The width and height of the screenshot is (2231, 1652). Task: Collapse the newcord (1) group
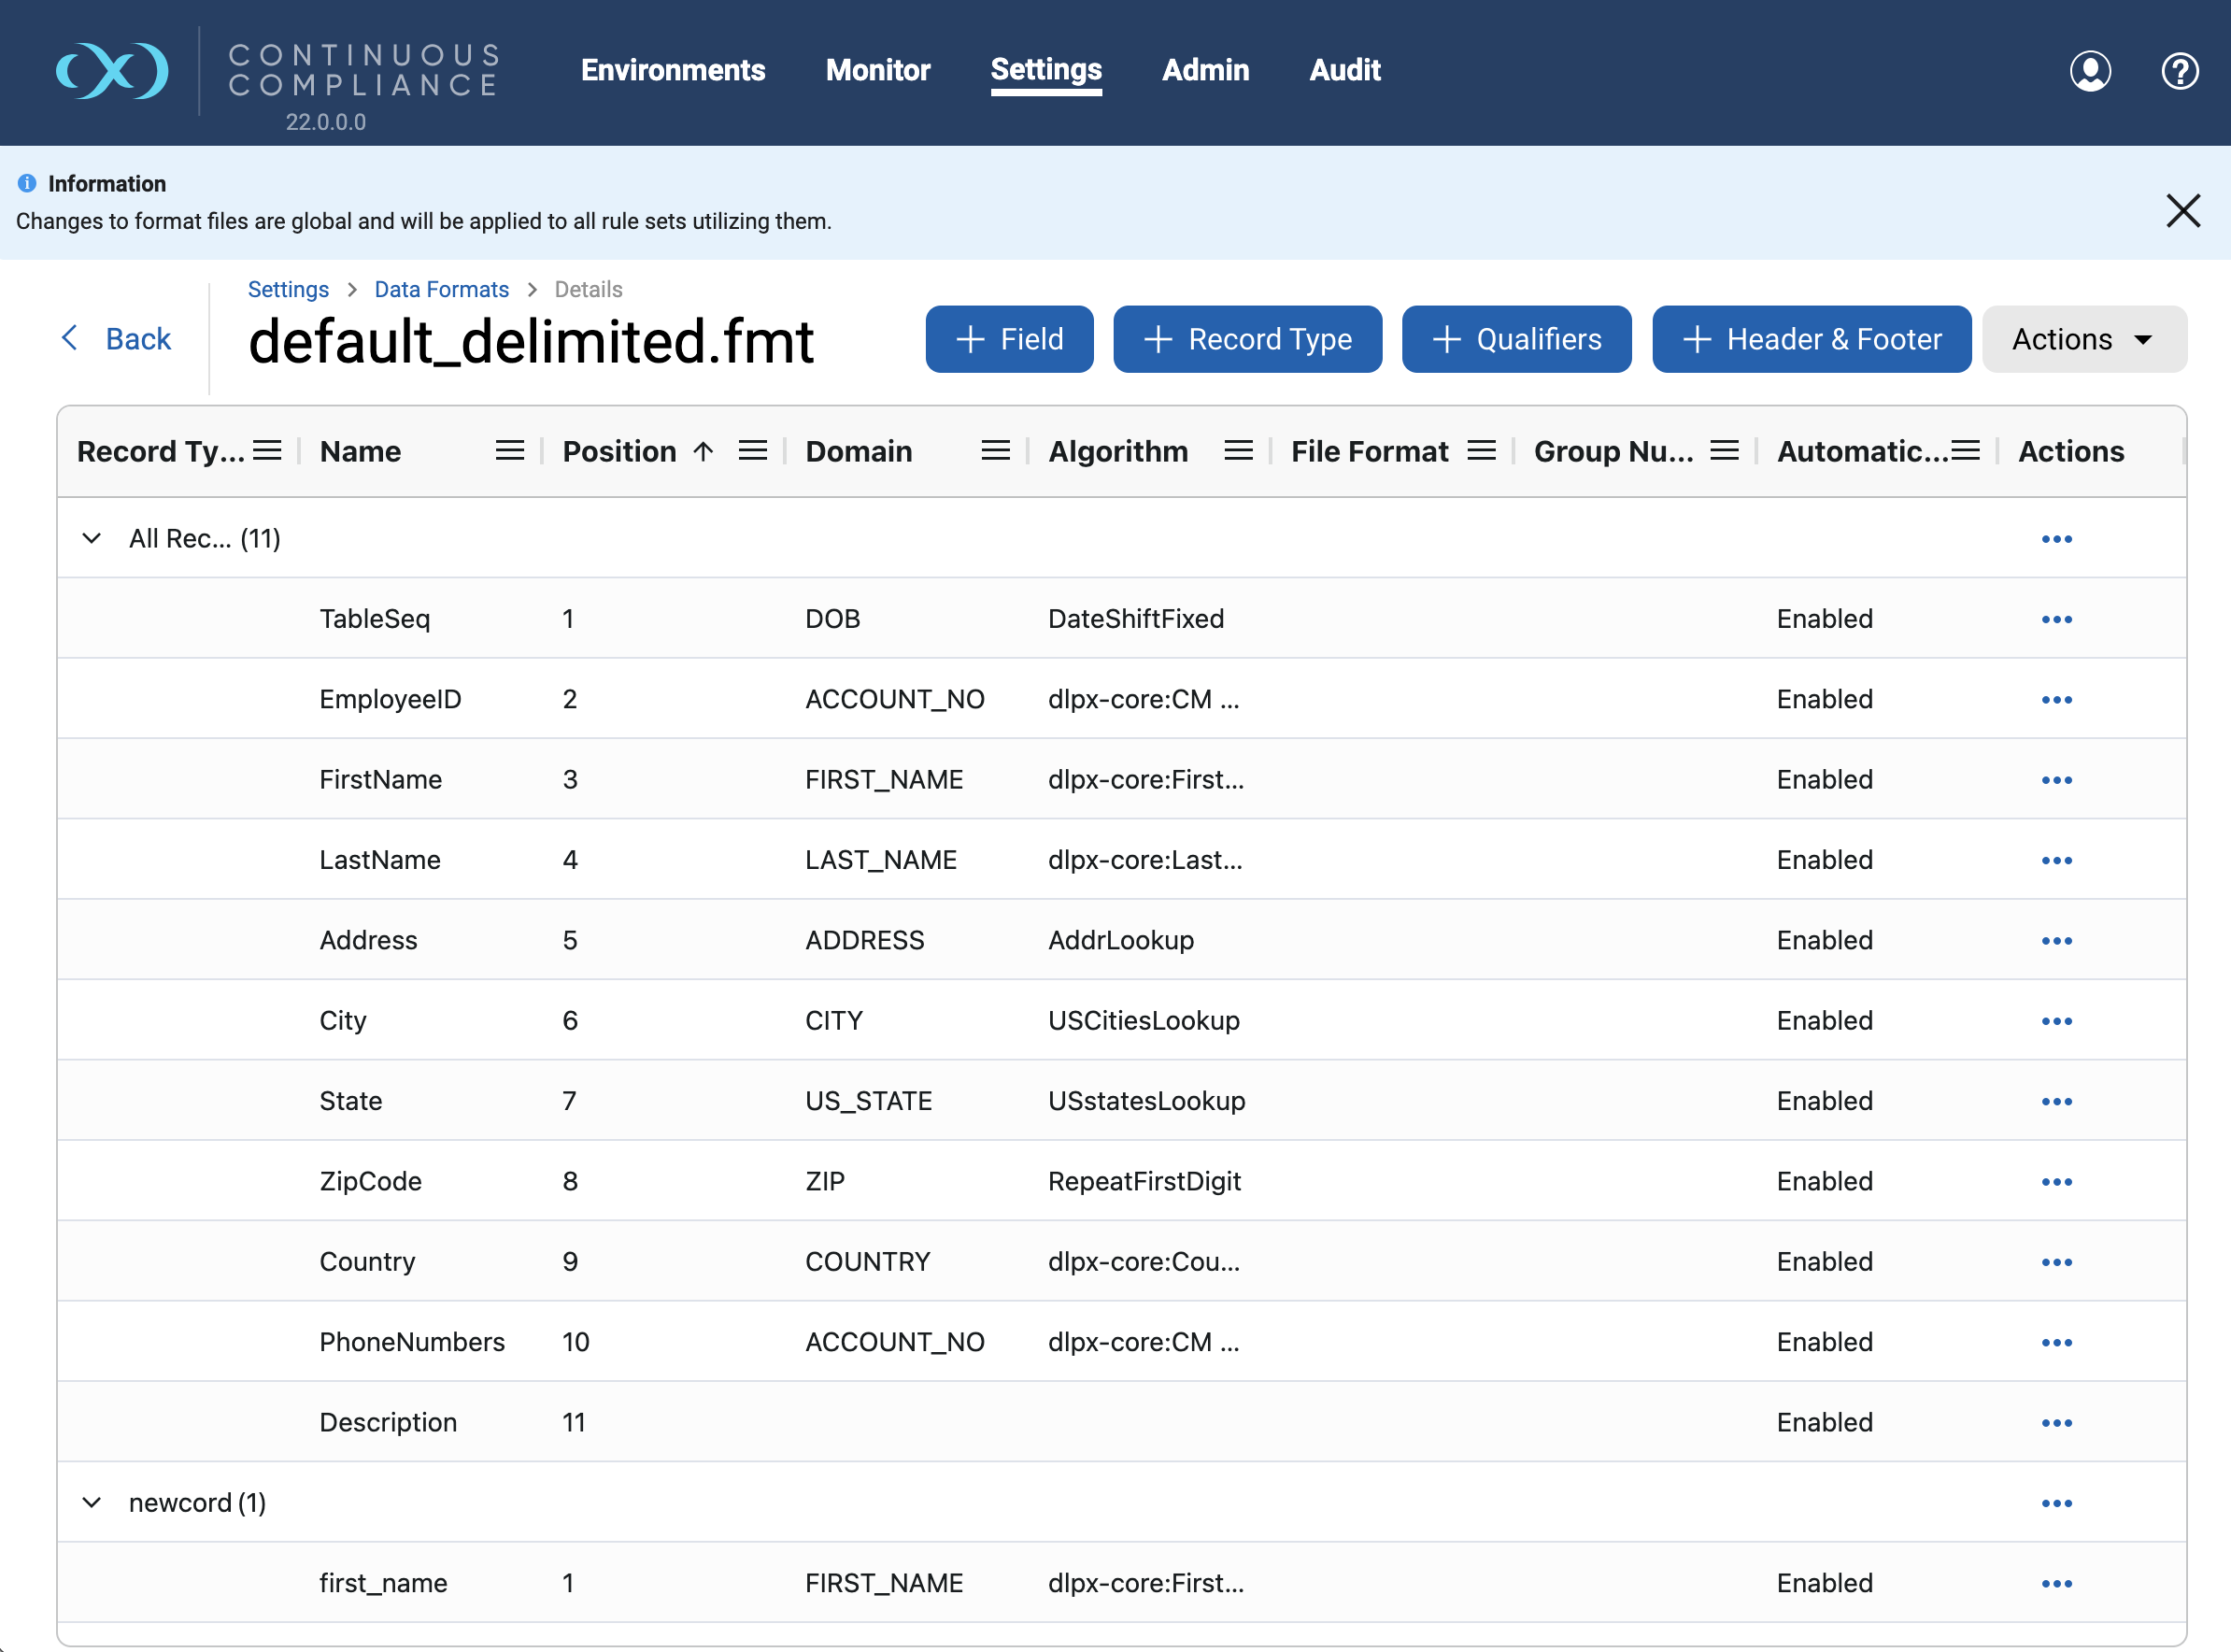point(92,1502)
